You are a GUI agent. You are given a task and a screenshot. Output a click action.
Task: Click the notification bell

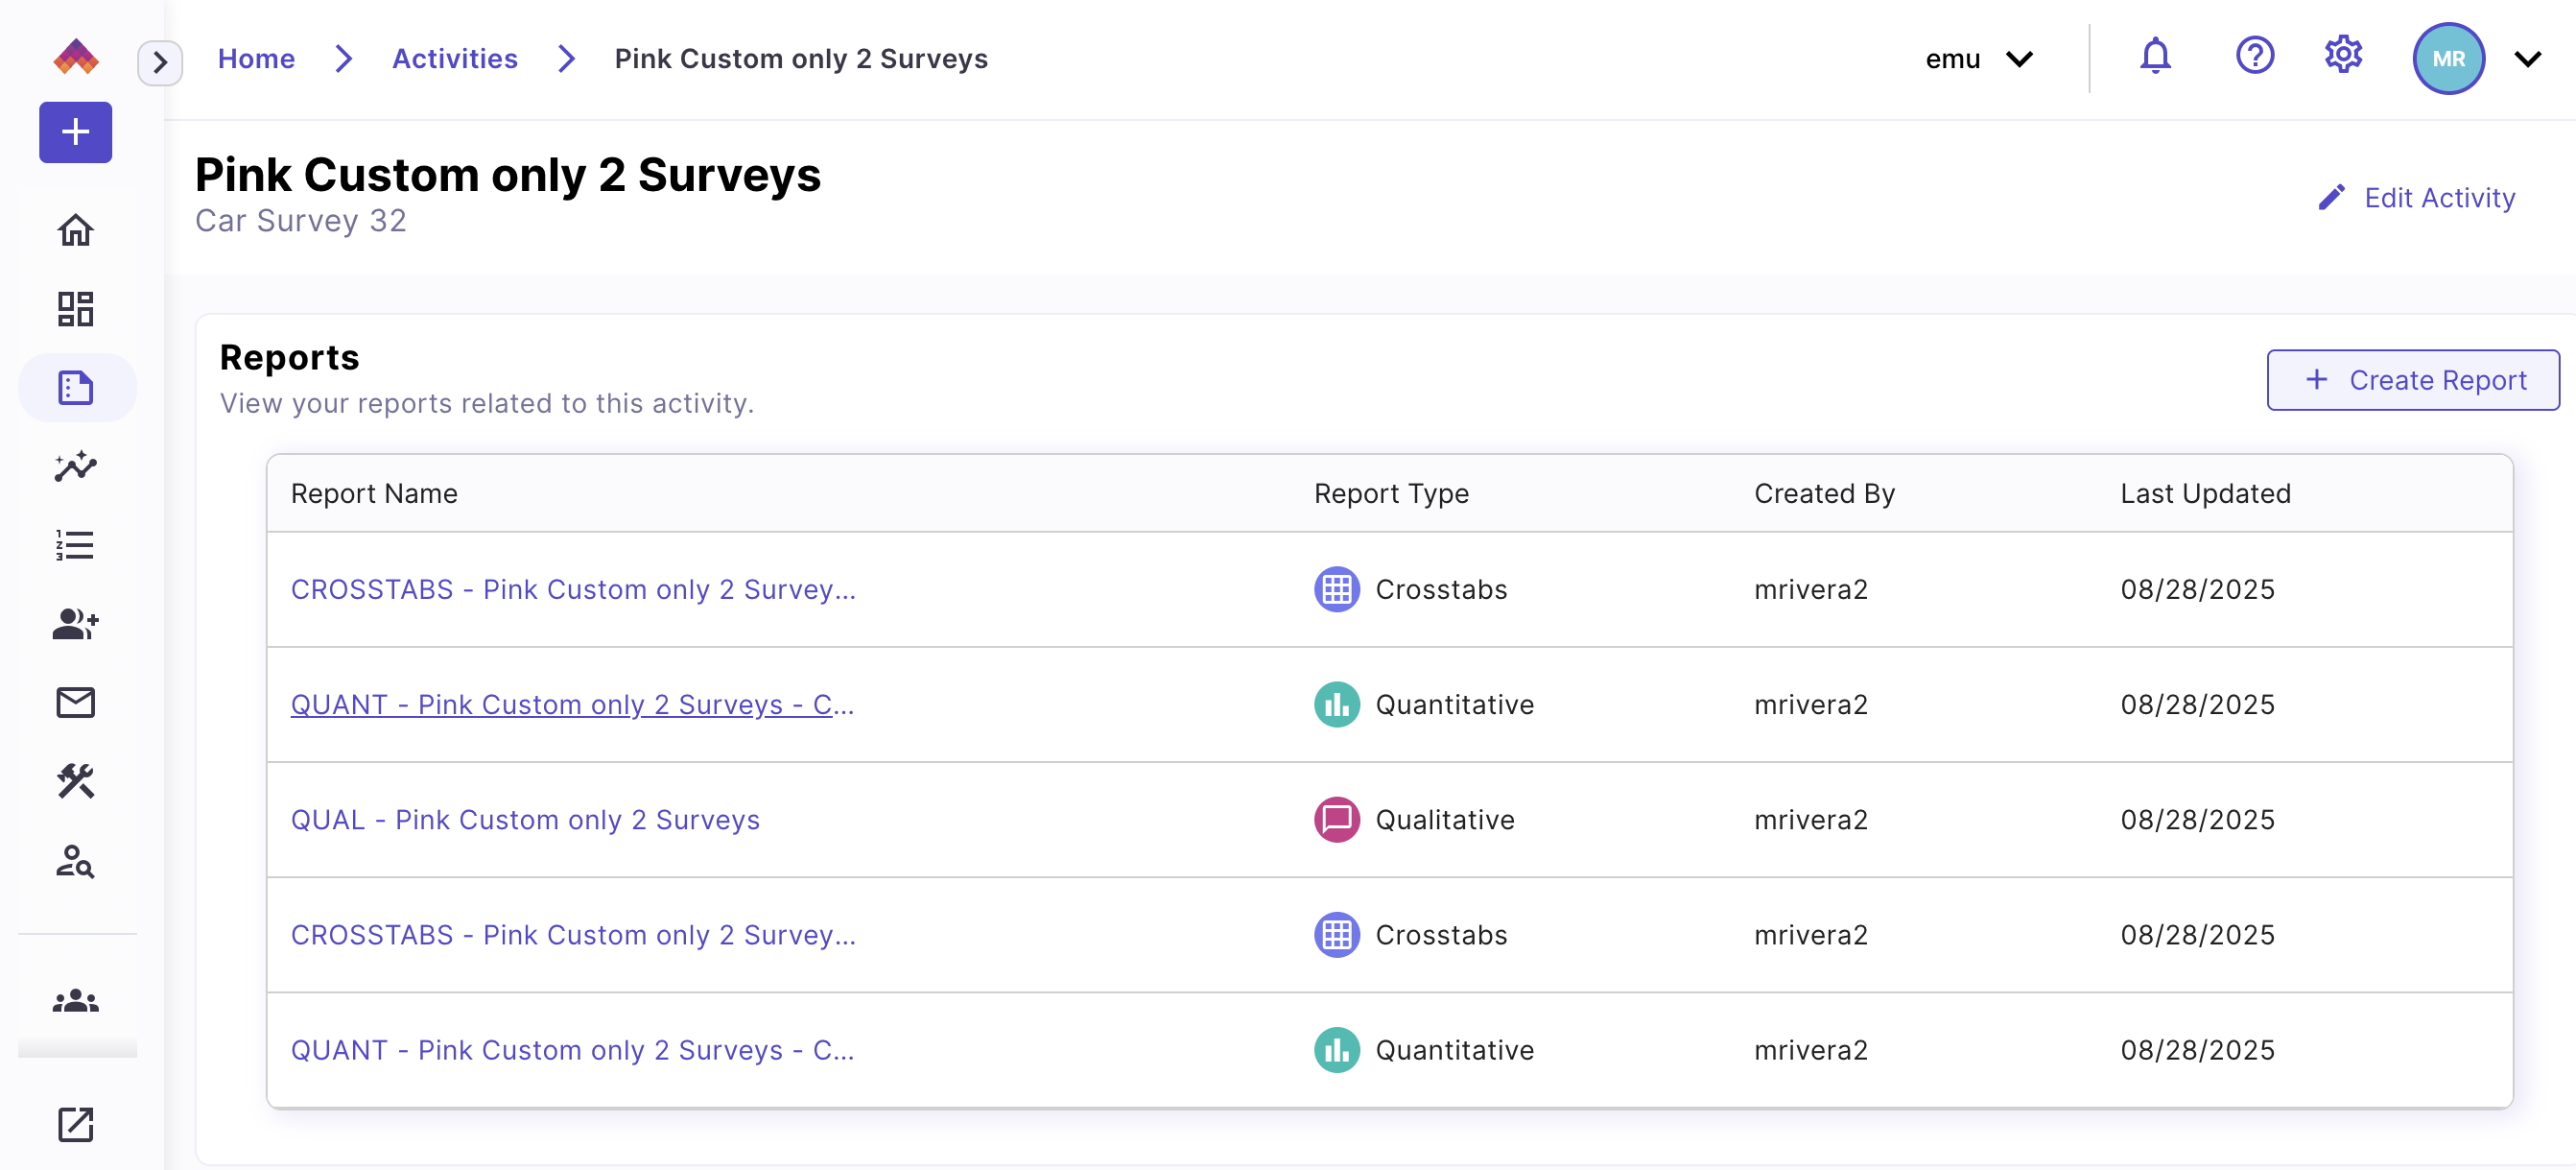(x=2155, y=56)
